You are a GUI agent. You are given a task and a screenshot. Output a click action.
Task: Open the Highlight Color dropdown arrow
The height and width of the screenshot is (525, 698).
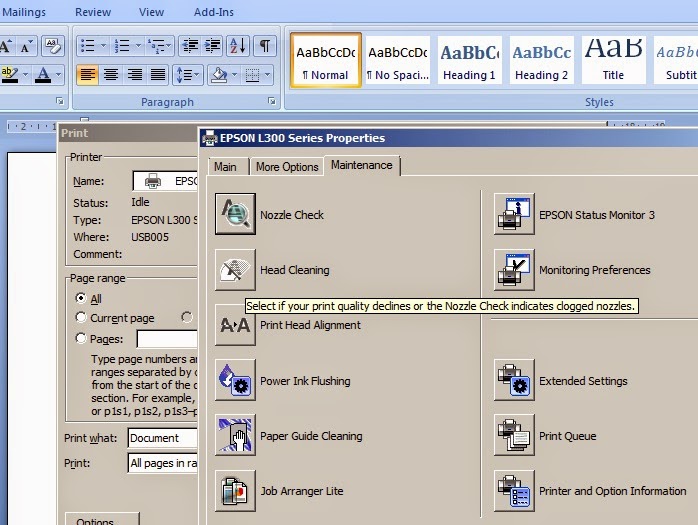(25, 74)
